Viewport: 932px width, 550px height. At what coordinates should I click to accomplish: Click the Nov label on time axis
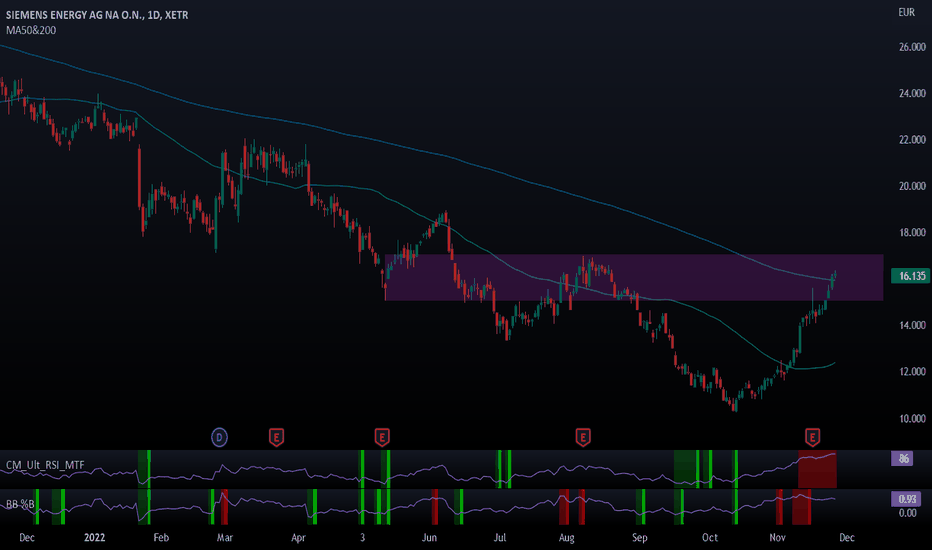(777, 538)
